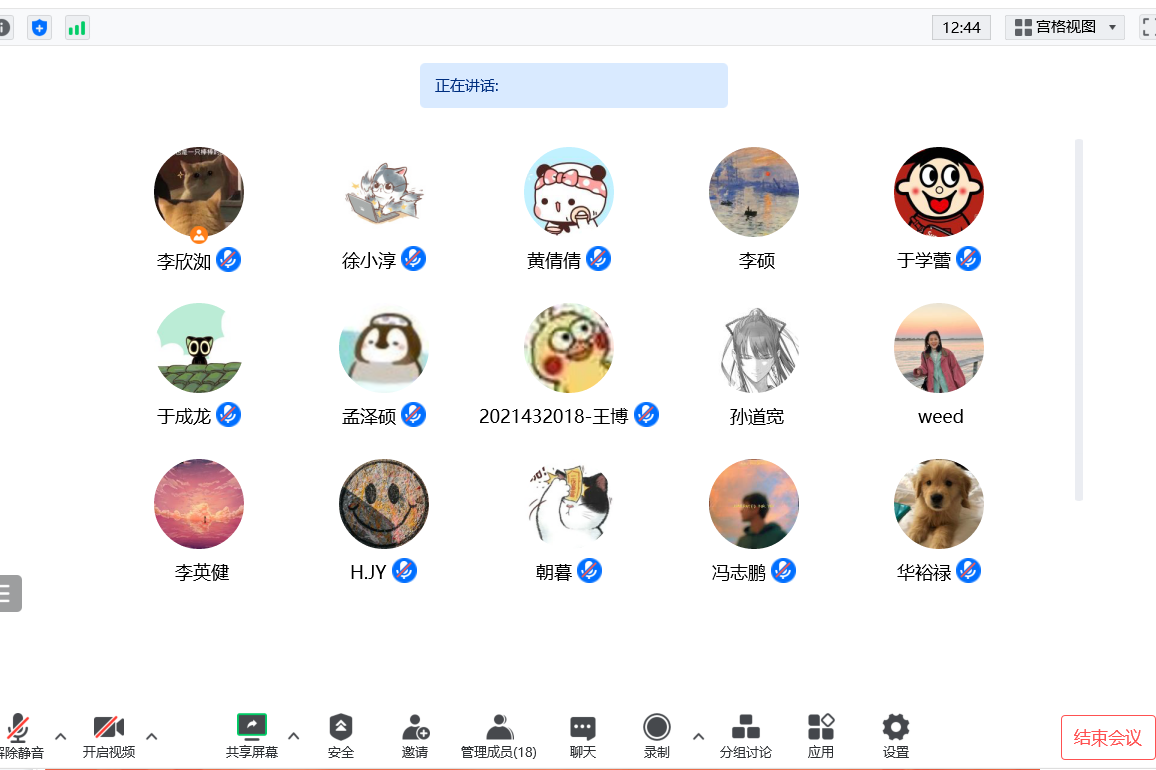This screenshot has height=770, width=1156.
Task: Expand audio options arrow beside 解除静音
Action: pos(60,737)
